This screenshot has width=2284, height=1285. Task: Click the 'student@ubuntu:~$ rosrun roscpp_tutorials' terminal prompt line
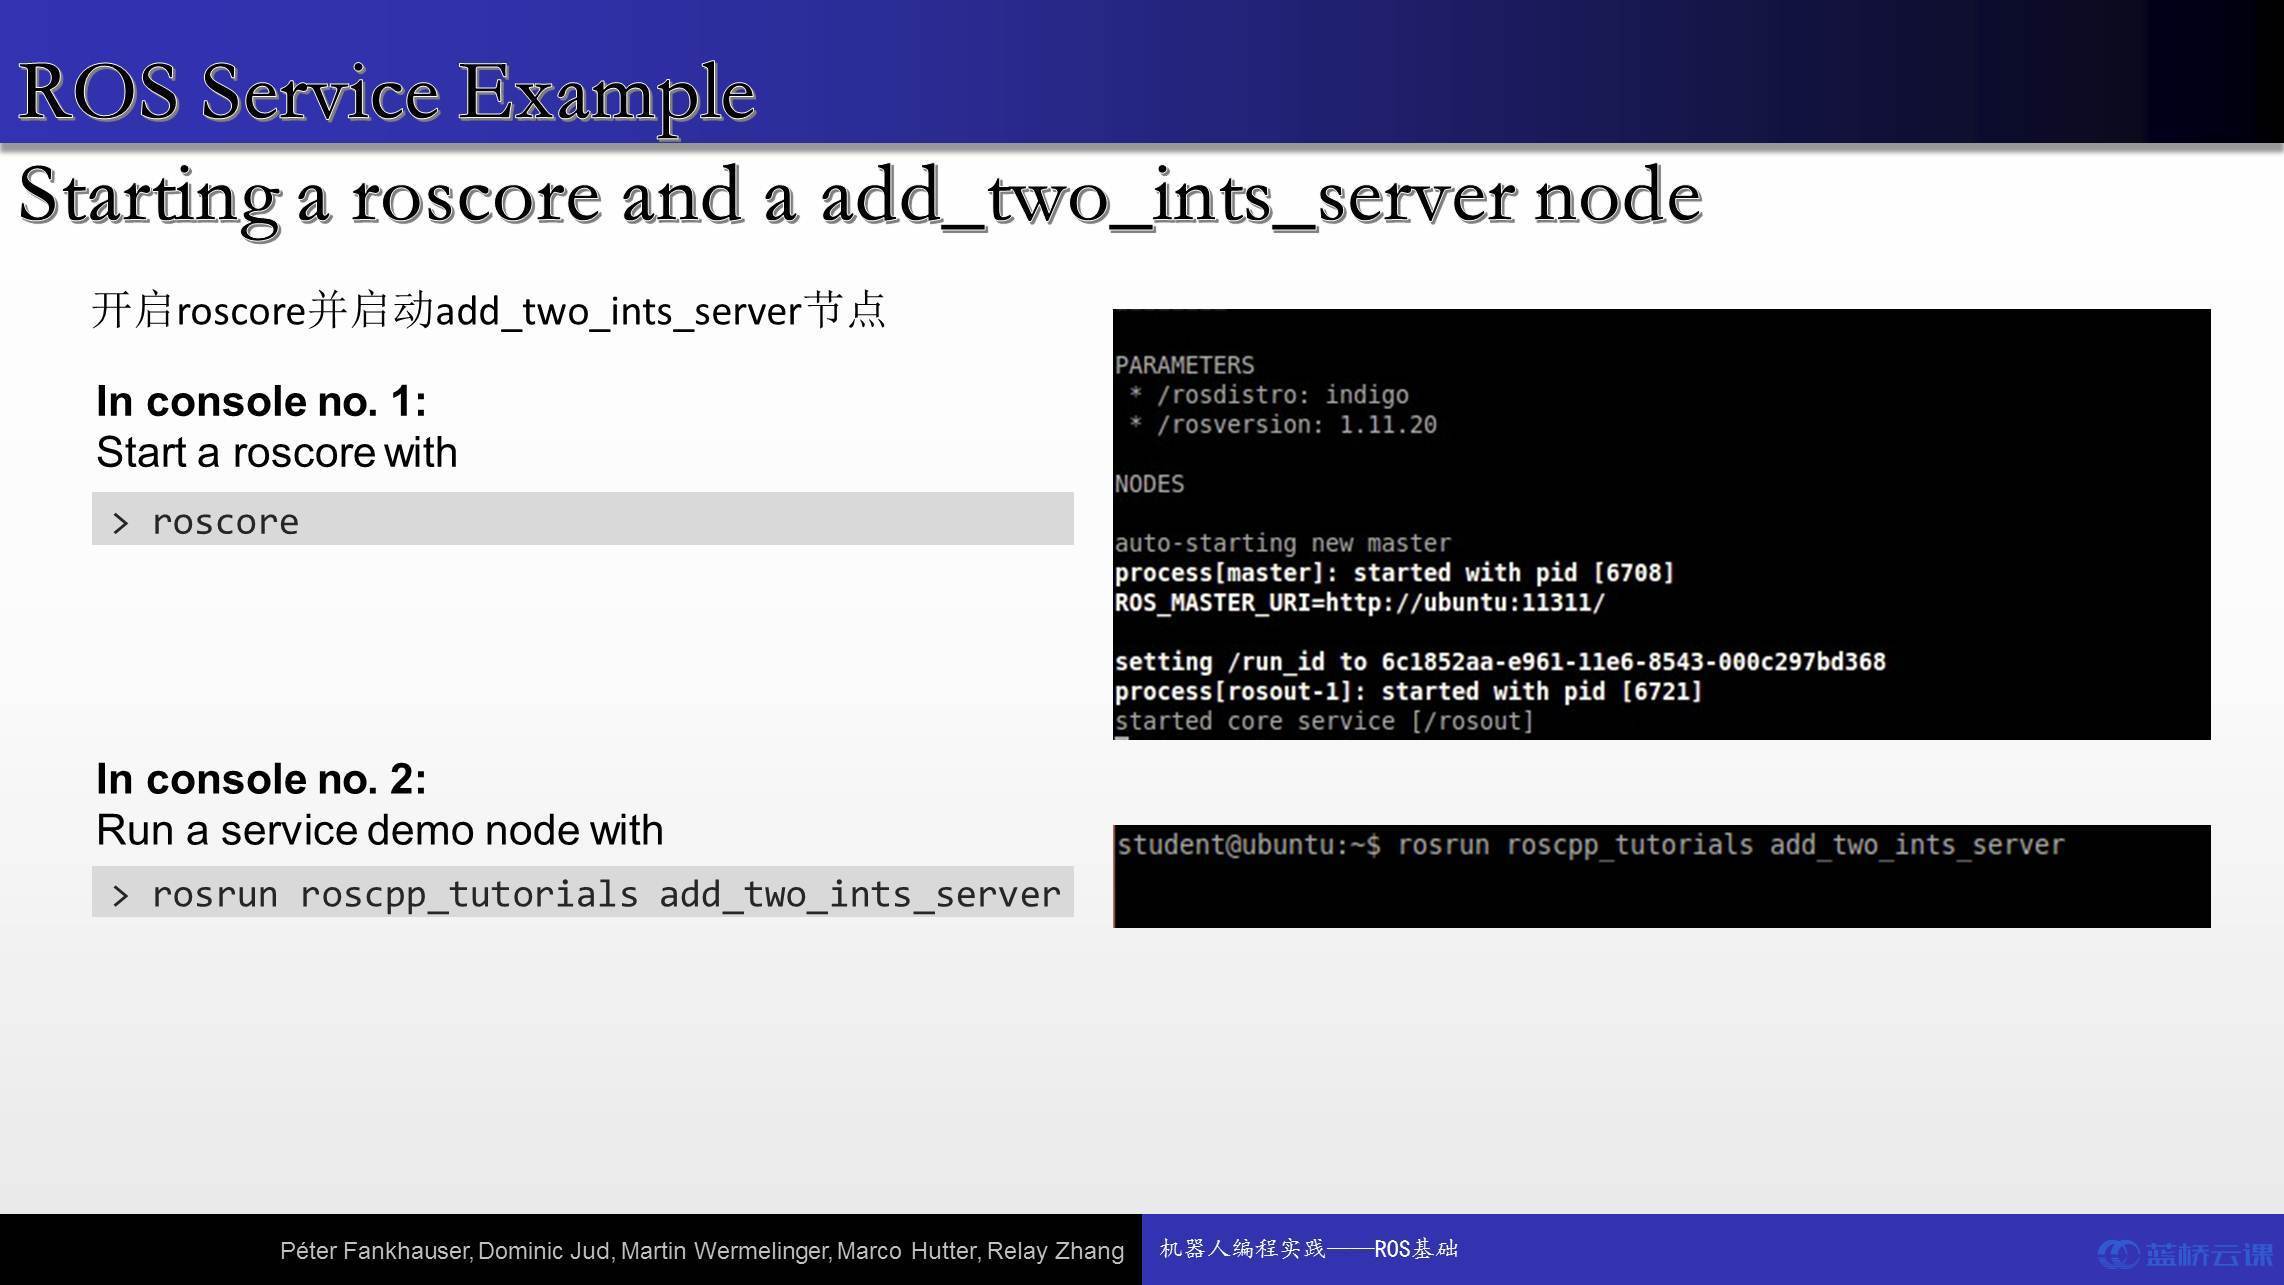click(x=1590, y=845)
